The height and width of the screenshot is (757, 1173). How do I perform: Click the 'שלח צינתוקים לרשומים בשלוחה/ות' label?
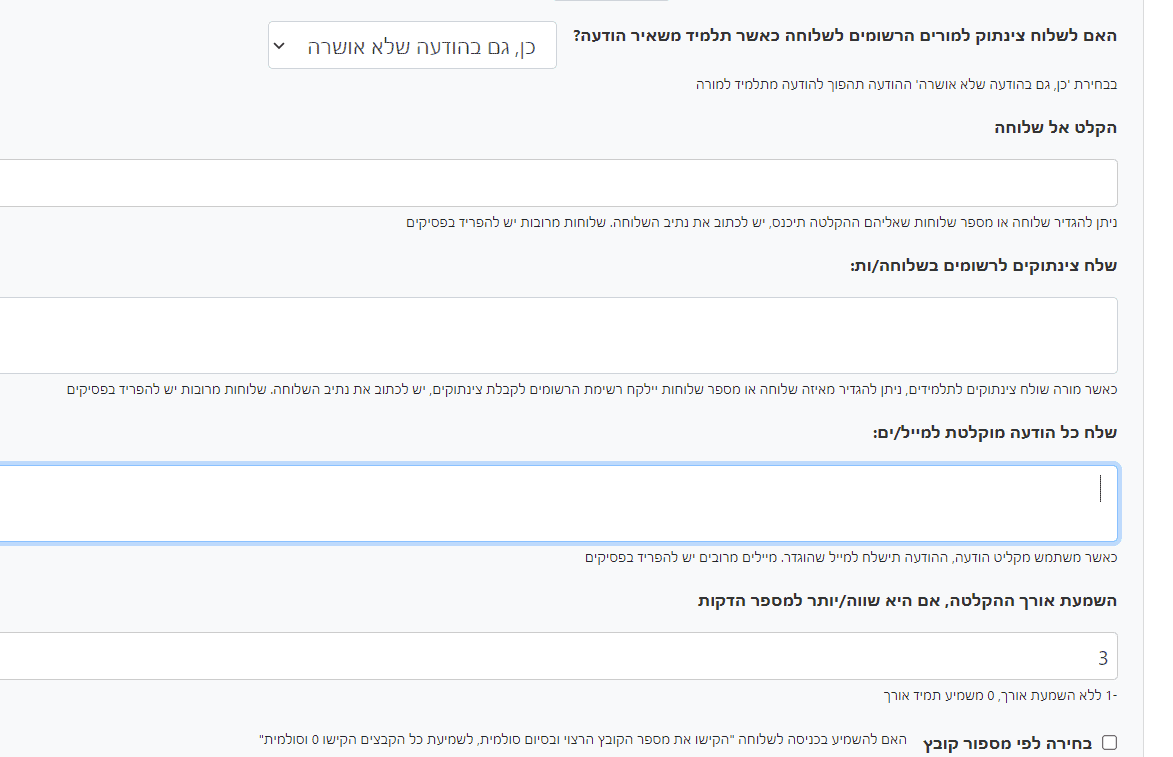click(x=983, y=265)
